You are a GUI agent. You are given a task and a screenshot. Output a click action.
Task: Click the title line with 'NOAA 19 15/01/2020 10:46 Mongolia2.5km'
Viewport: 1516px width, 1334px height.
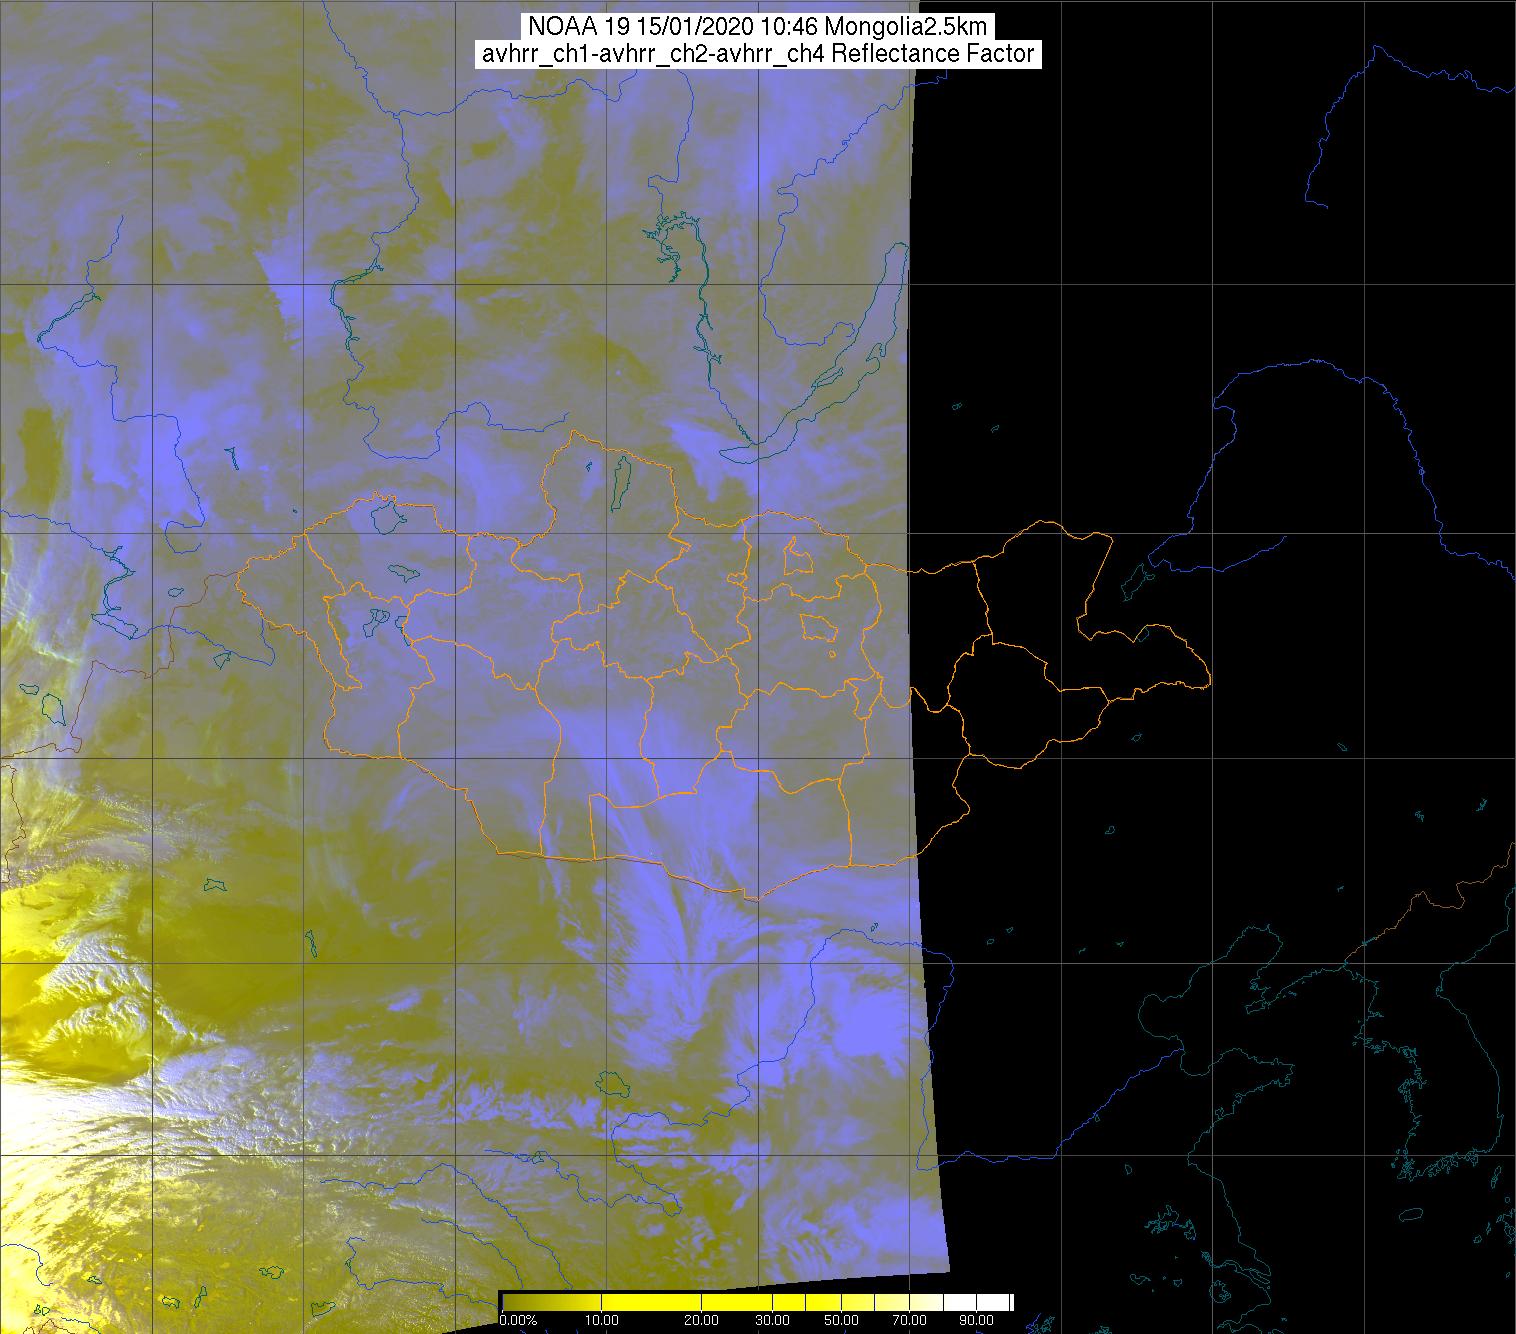pos(756,26)
